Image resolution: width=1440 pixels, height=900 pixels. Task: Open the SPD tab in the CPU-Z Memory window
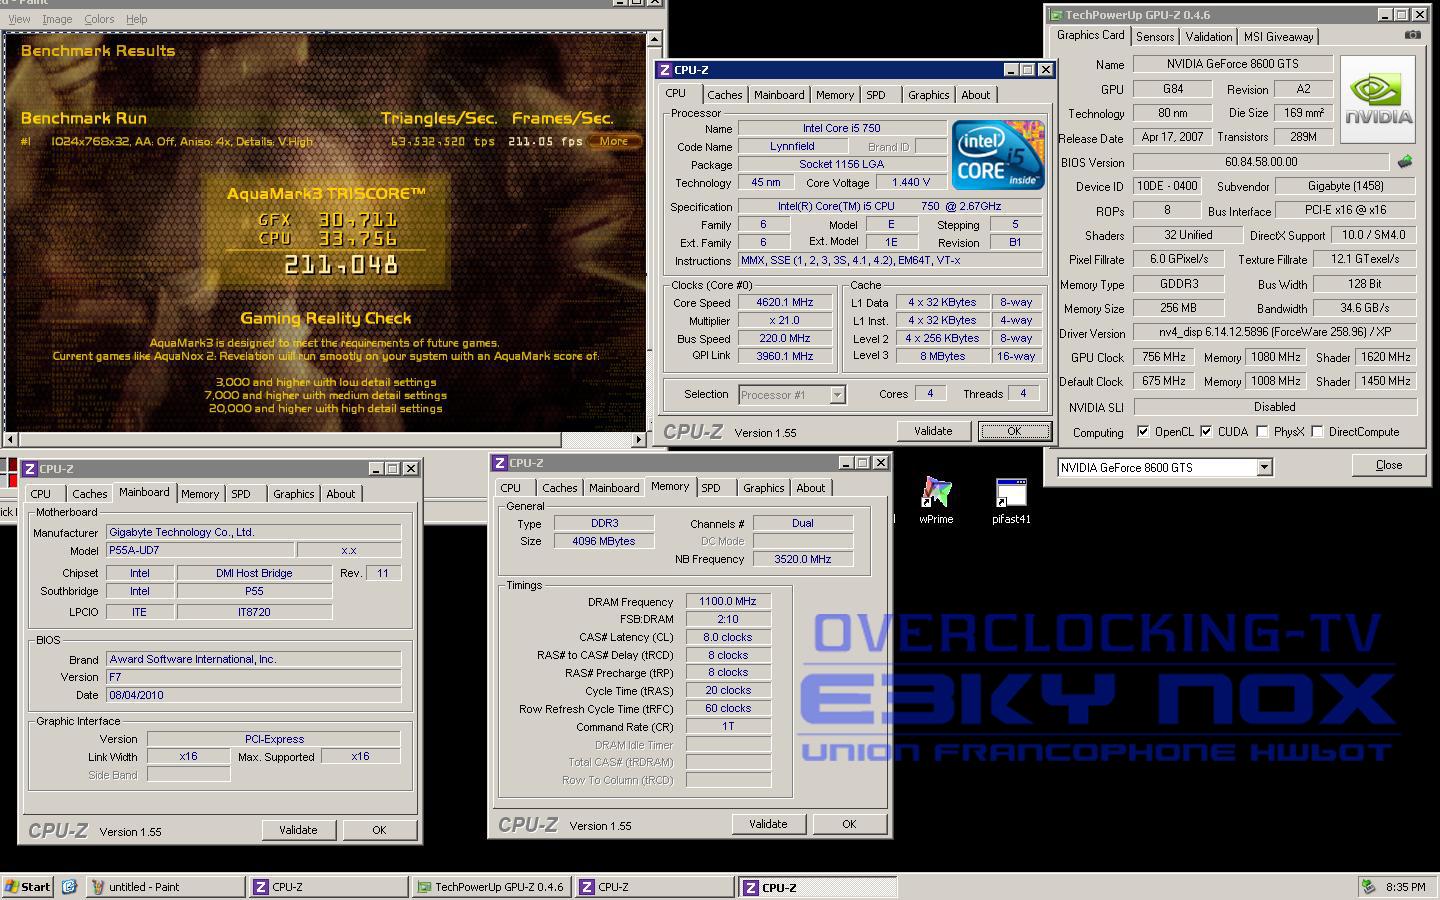[x=711, y=488]
